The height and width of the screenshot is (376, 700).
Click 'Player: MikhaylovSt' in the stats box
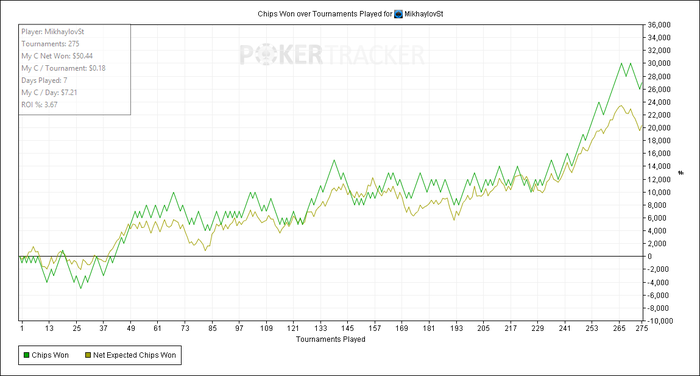[x=53, y=32]
